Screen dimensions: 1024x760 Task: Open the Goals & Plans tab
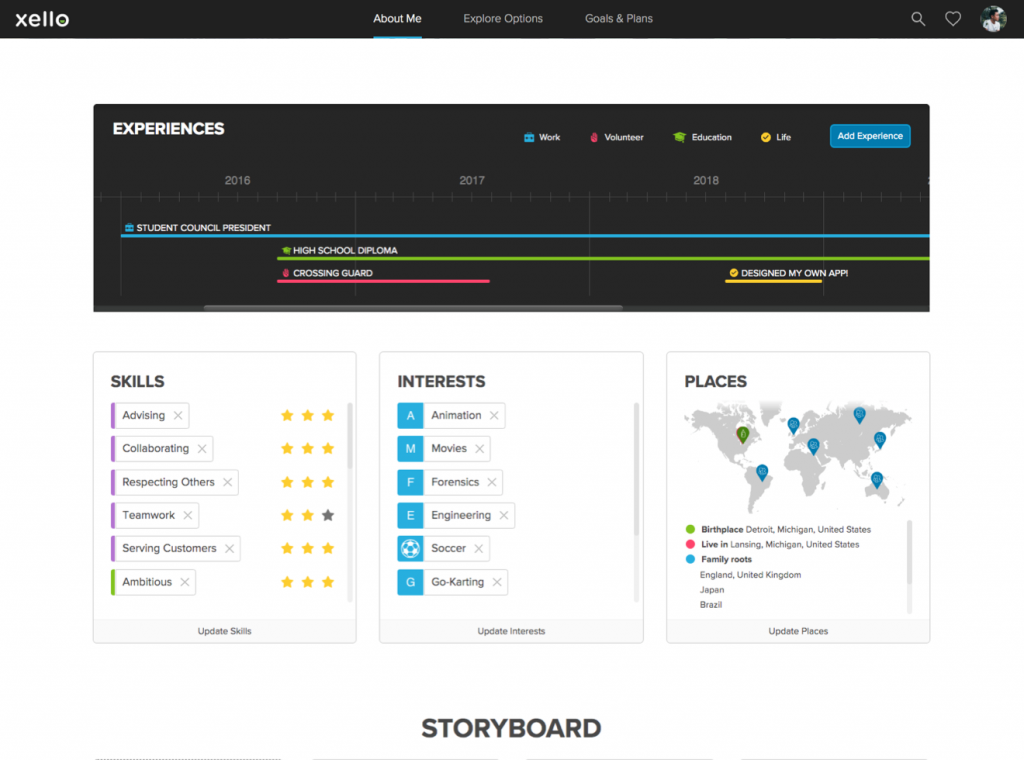click(x=618, y=19)
